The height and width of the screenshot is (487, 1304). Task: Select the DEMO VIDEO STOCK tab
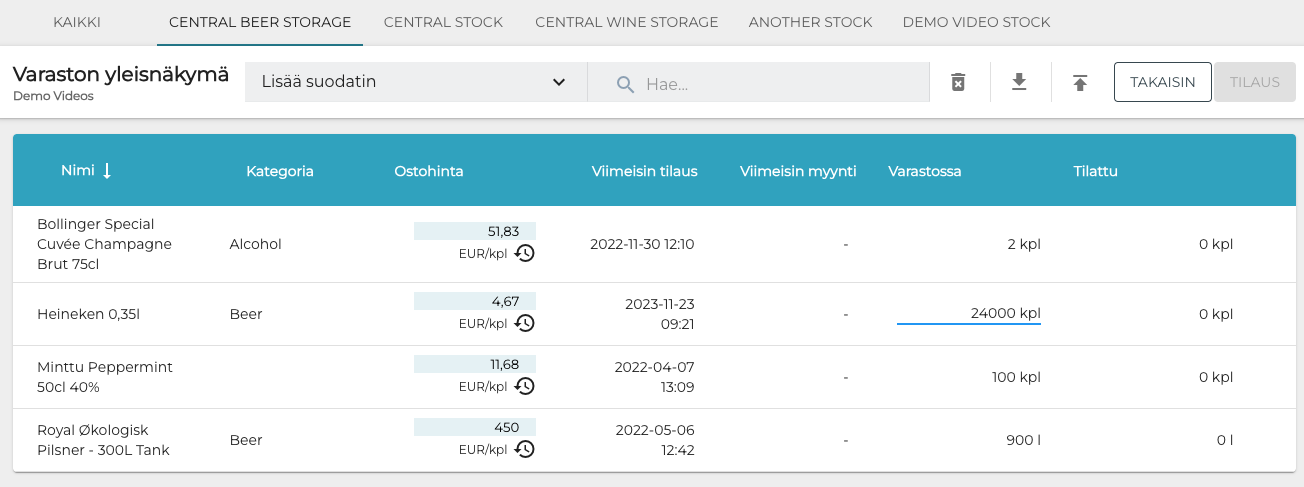click(x=976, y=22)
